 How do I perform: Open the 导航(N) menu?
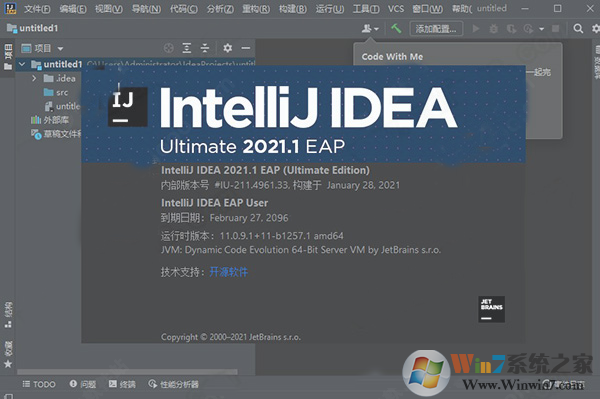tap(146, 9)
